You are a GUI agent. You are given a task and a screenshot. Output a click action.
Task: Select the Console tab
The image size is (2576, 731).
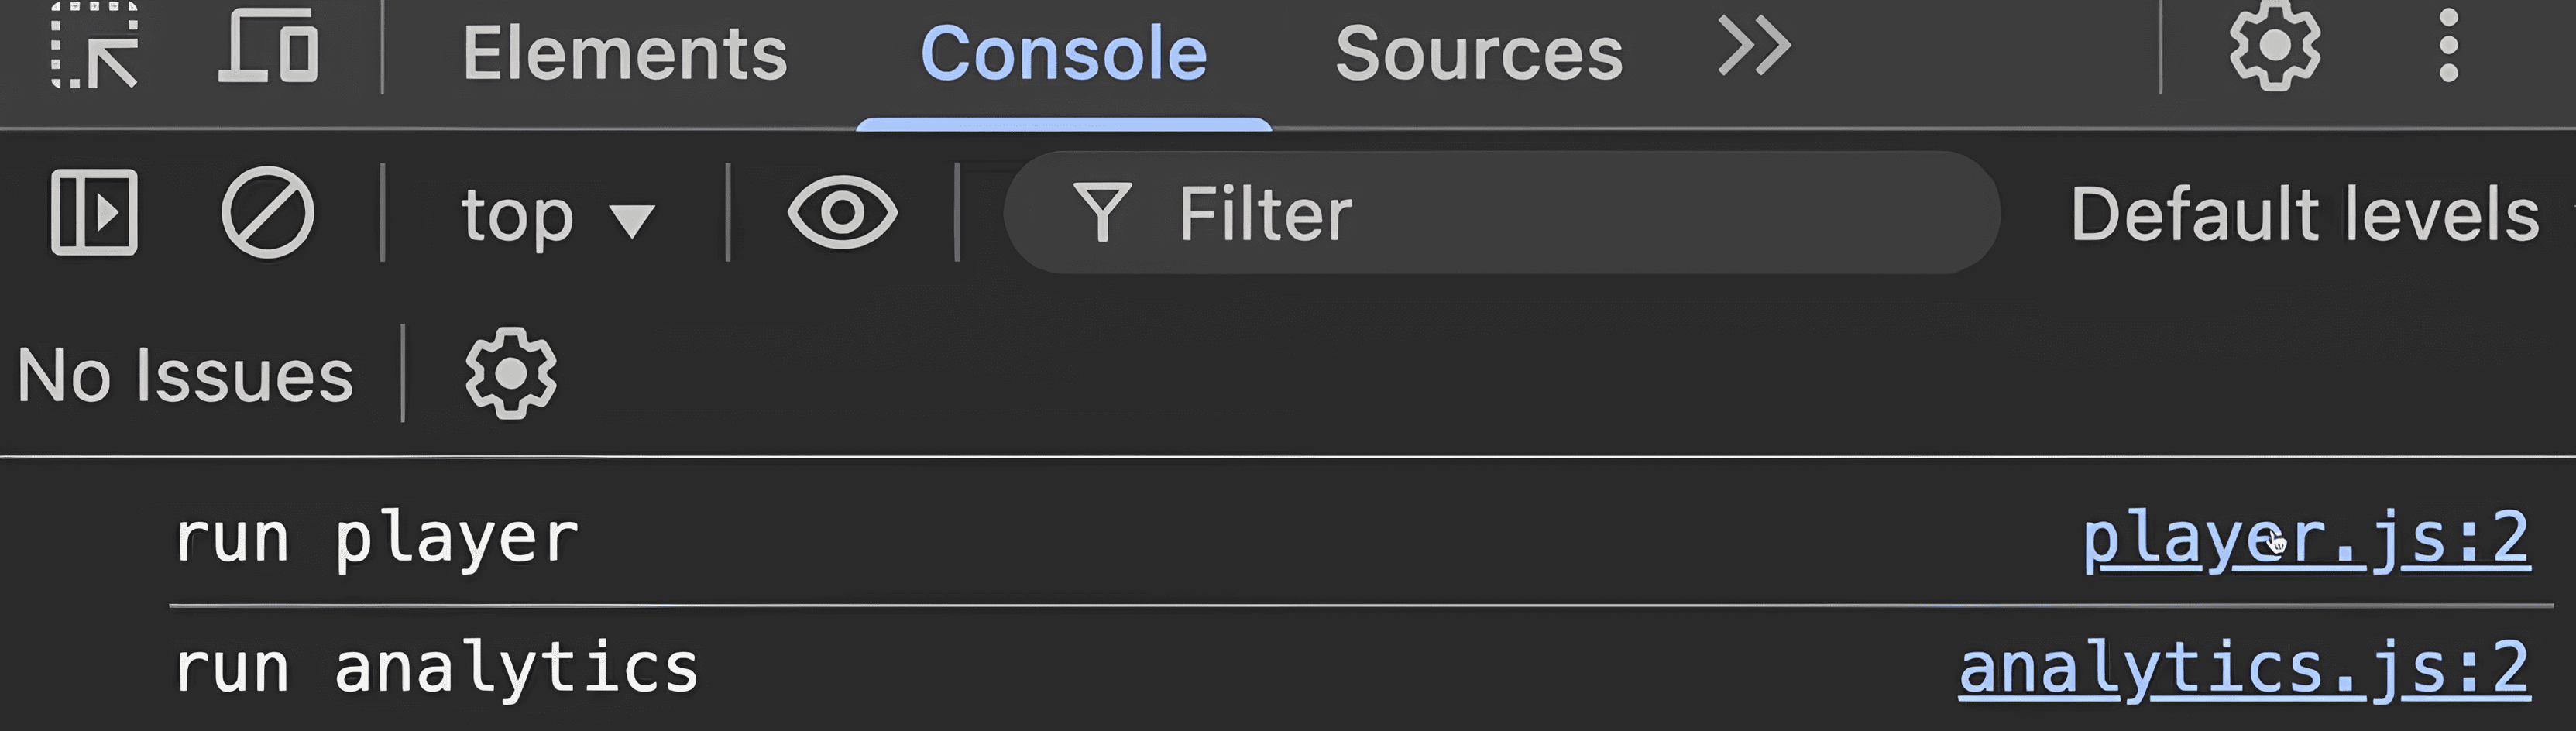(x=1063, y=53)
